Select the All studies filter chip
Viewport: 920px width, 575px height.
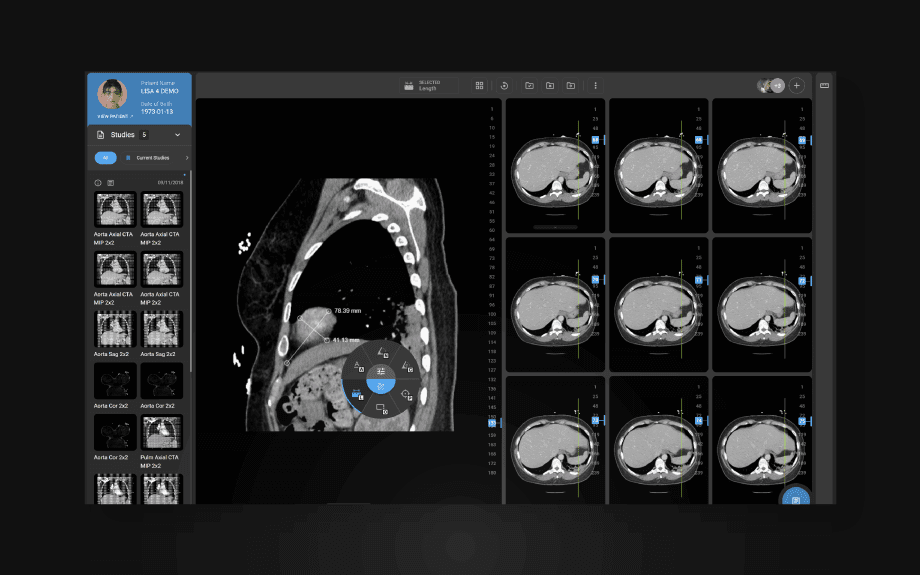coord(106,158)
